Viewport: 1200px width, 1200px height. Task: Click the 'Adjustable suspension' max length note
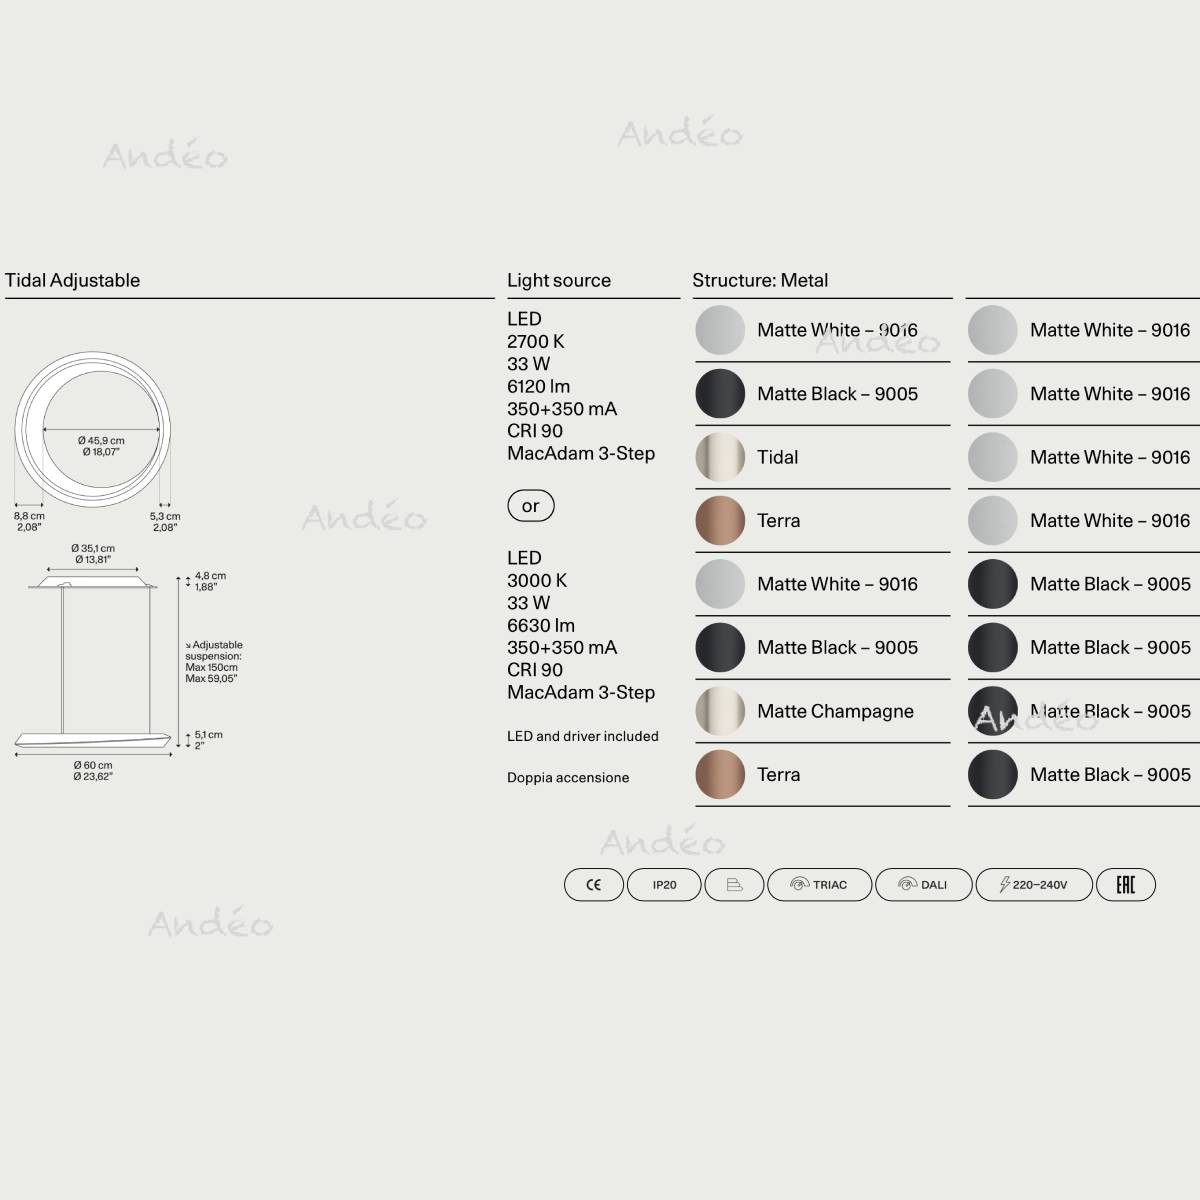(214, 662)
